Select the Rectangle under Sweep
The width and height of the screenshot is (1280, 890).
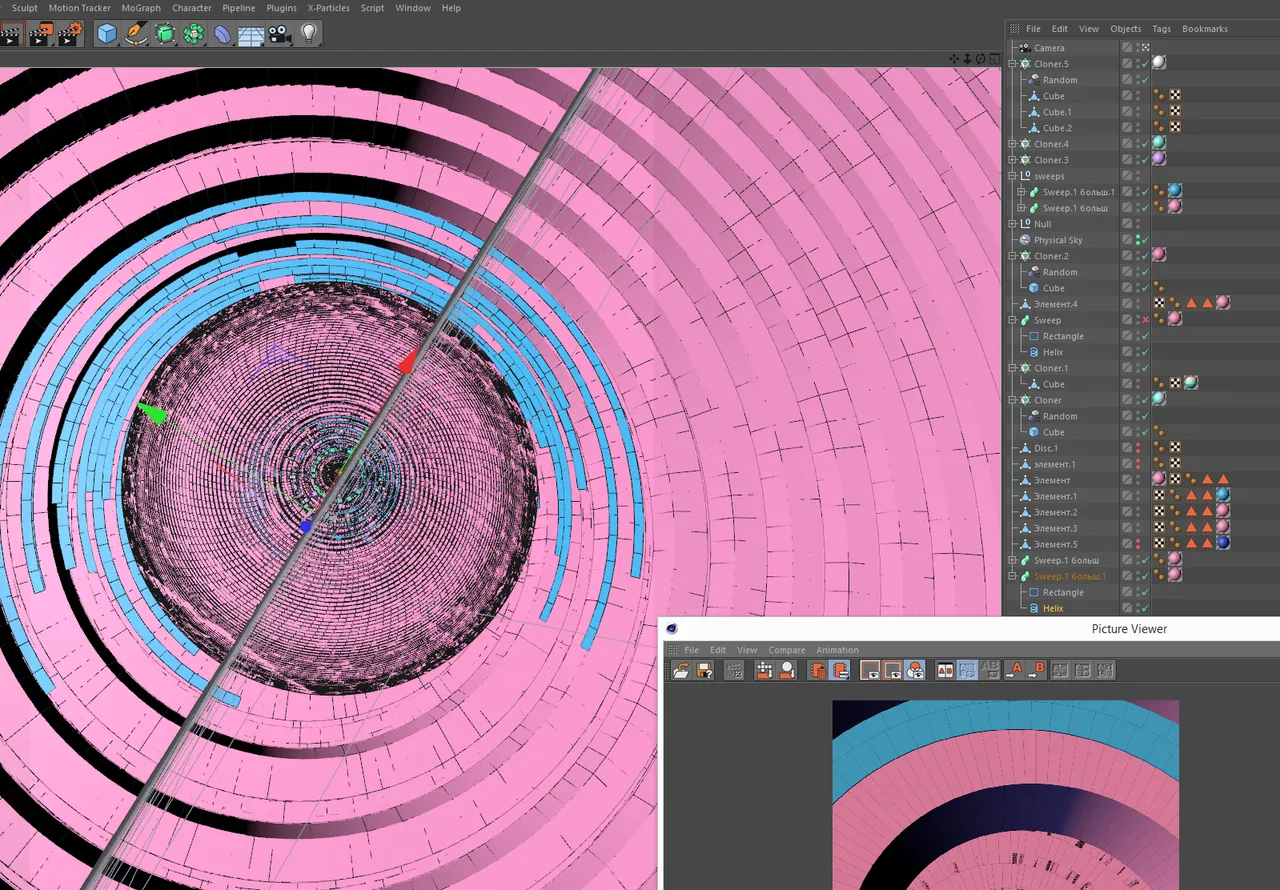pos(1063,336)
